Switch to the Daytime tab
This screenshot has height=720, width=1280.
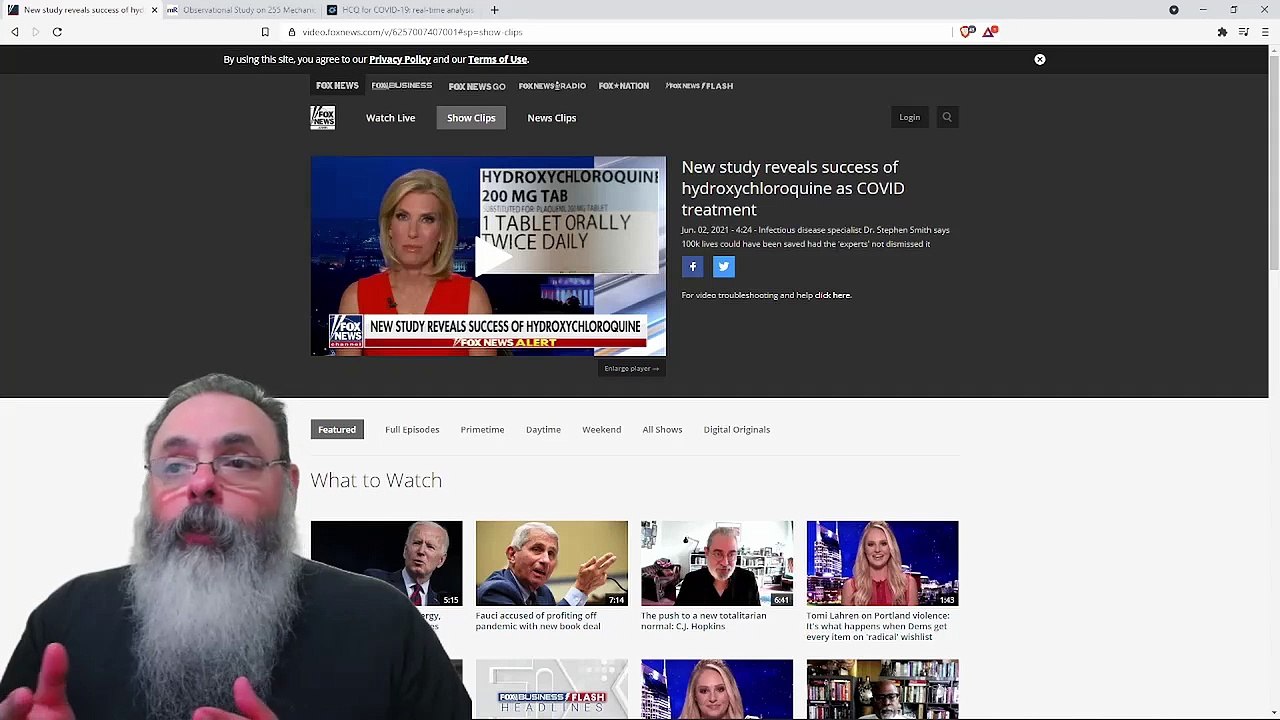click(x=543, y=430)
